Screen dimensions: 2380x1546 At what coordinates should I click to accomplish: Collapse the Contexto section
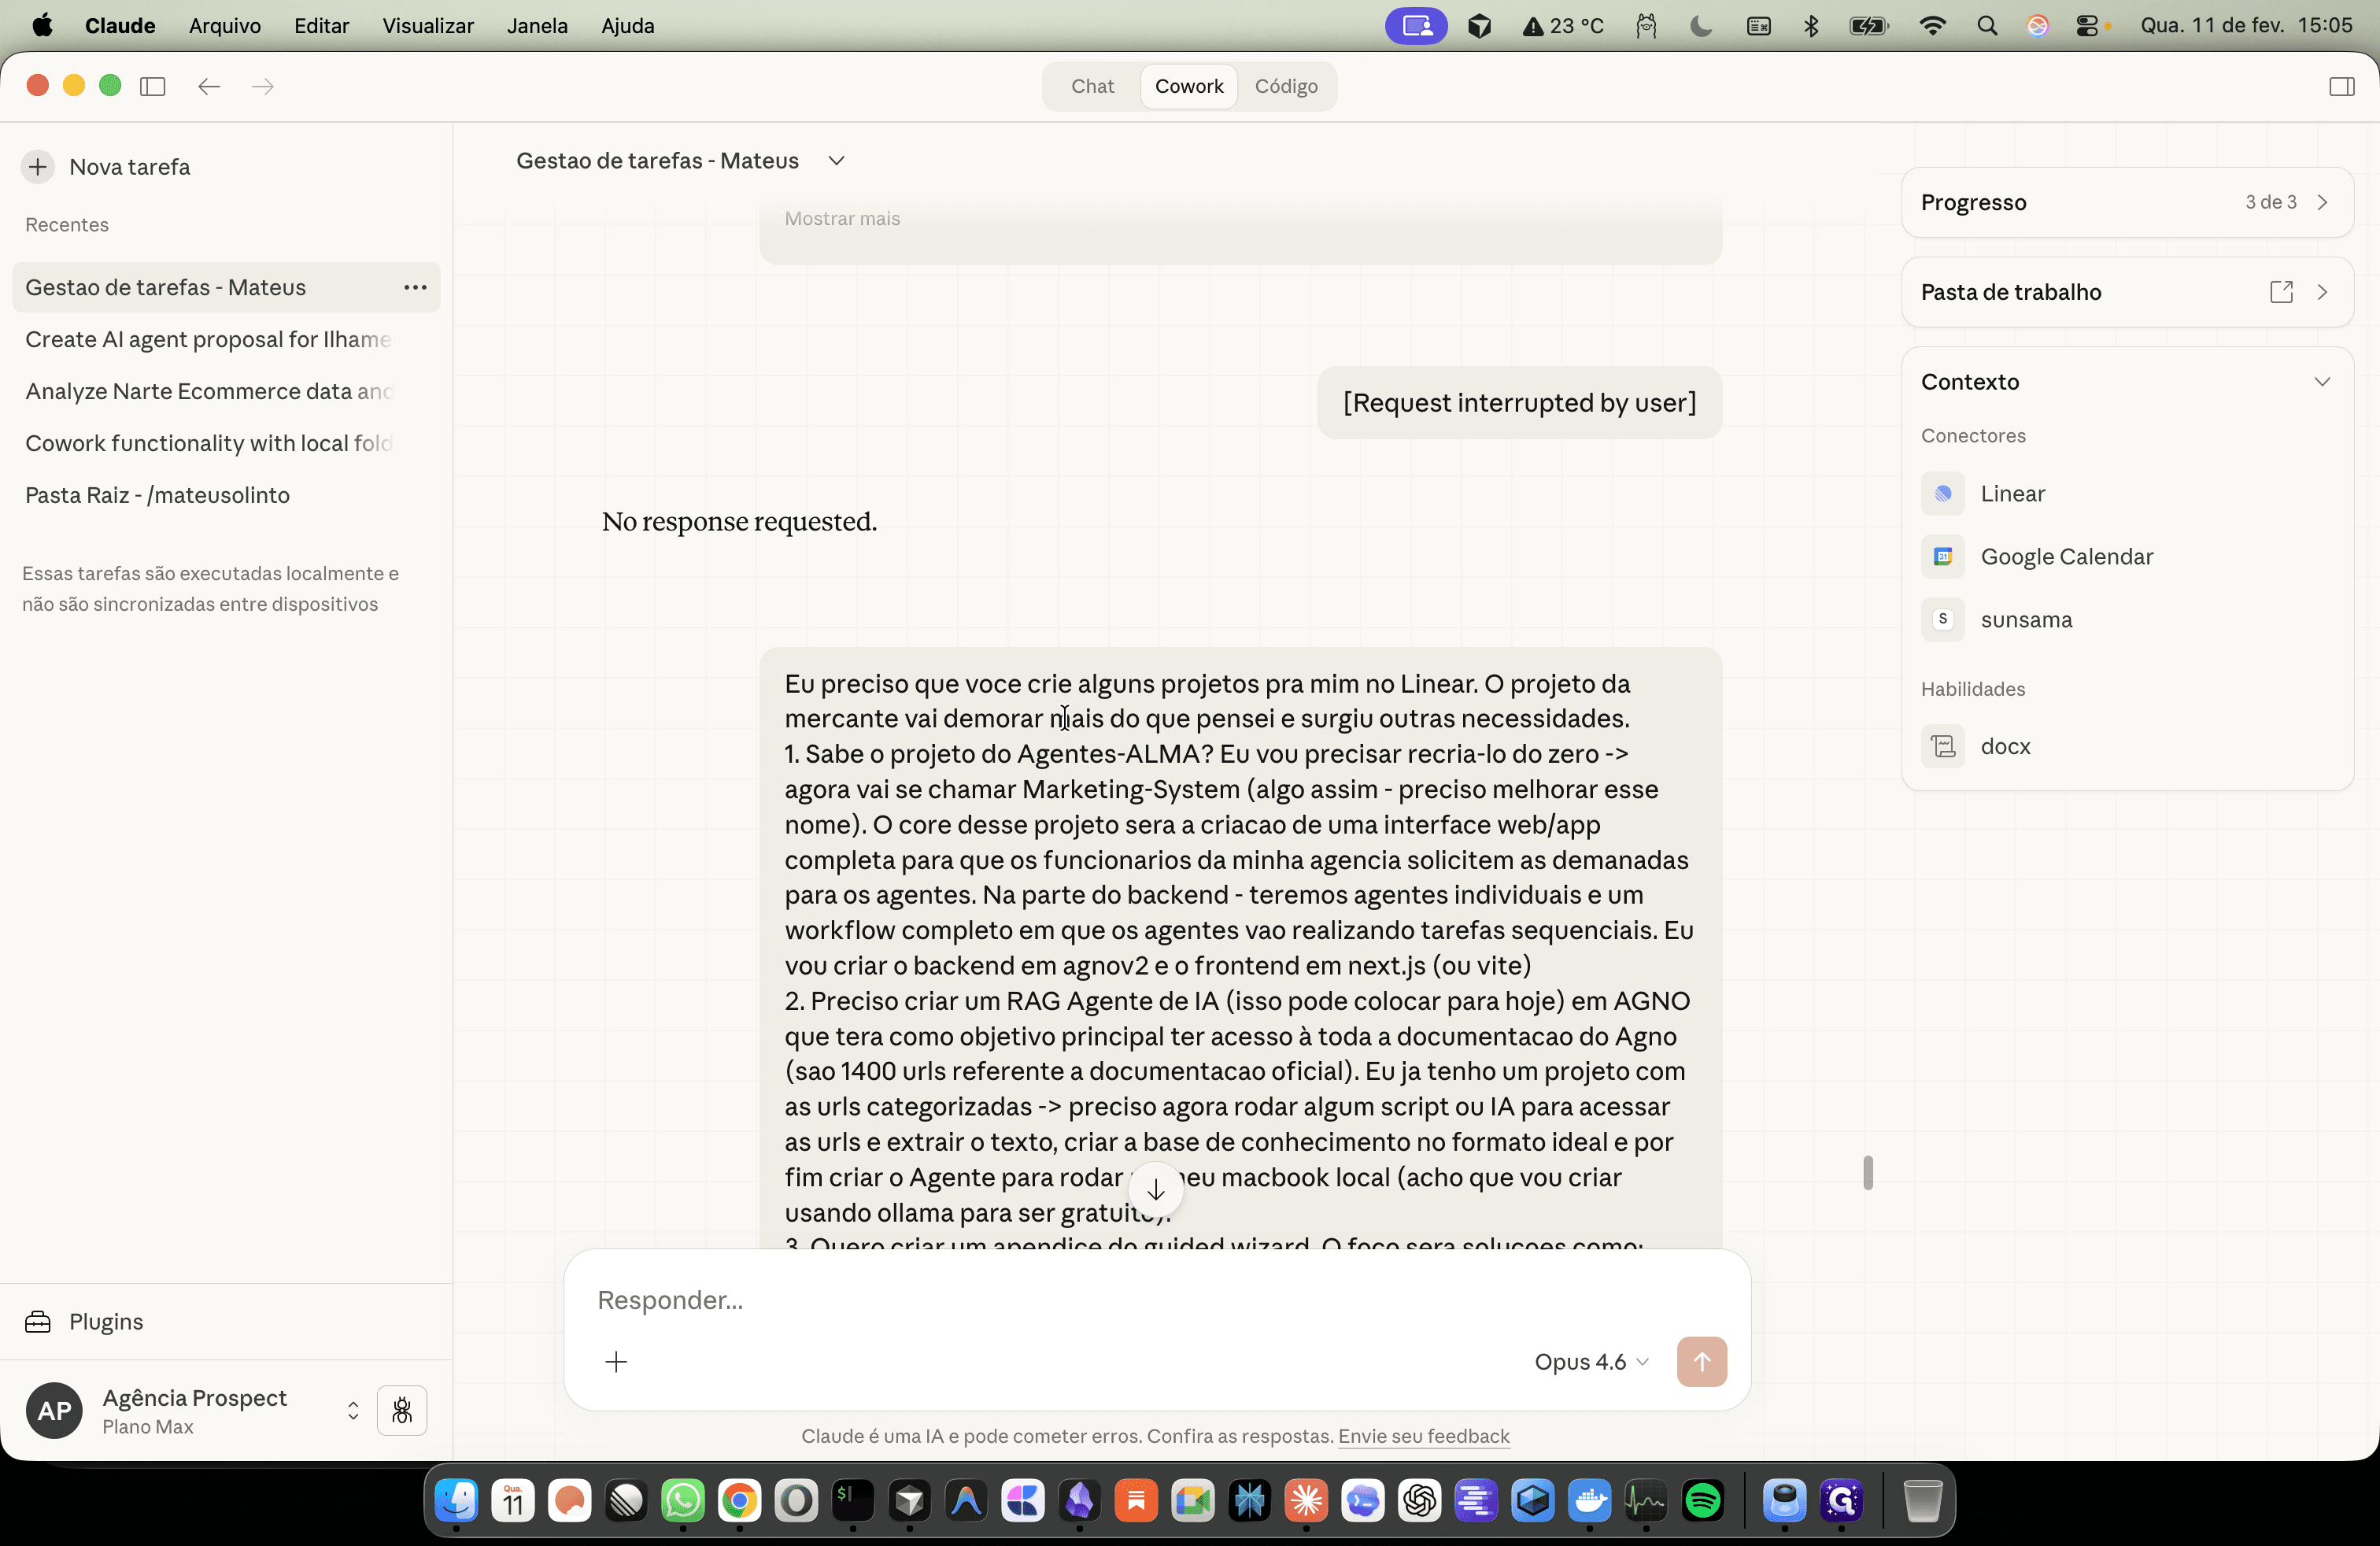[2322, 382]
